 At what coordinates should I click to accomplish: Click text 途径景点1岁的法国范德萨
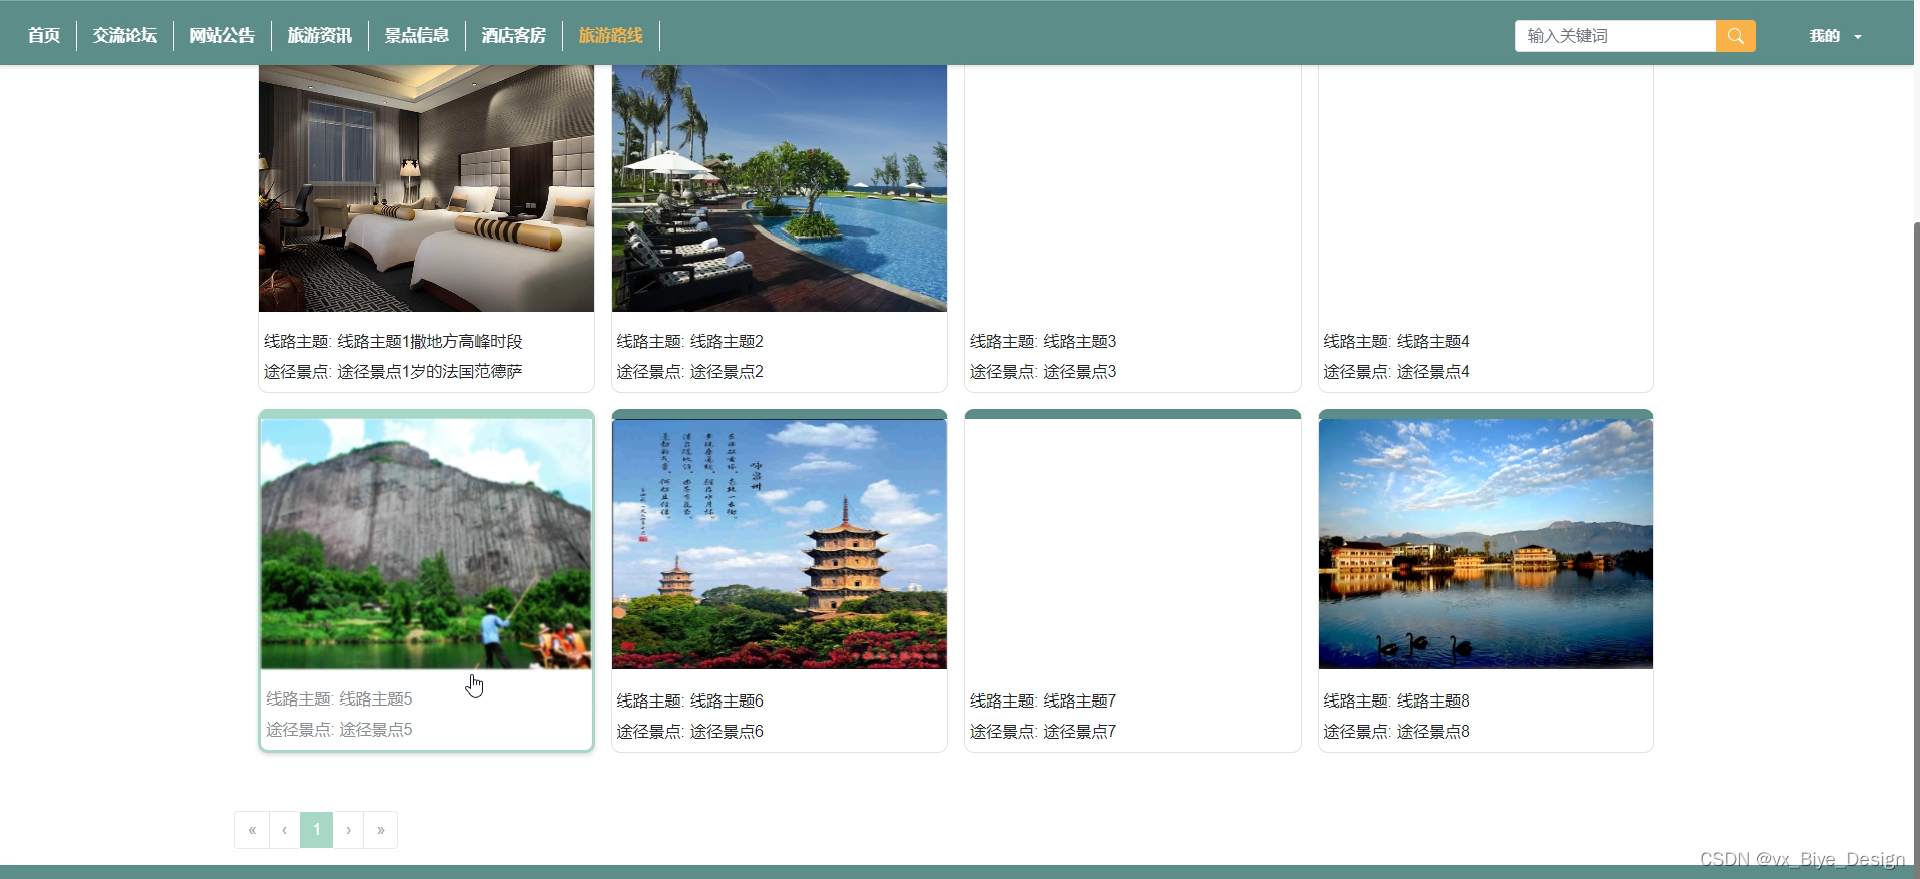(430, 372)
